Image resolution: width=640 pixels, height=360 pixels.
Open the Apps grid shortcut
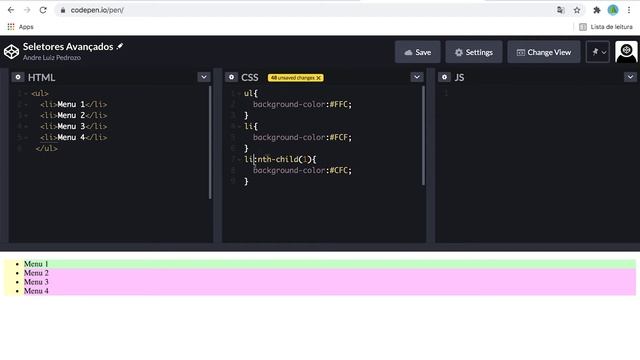[x=20, y=27]
